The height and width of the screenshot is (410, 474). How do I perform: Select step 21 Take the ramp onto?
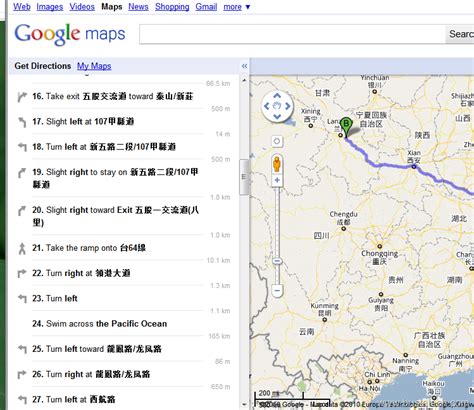[89, 248]
